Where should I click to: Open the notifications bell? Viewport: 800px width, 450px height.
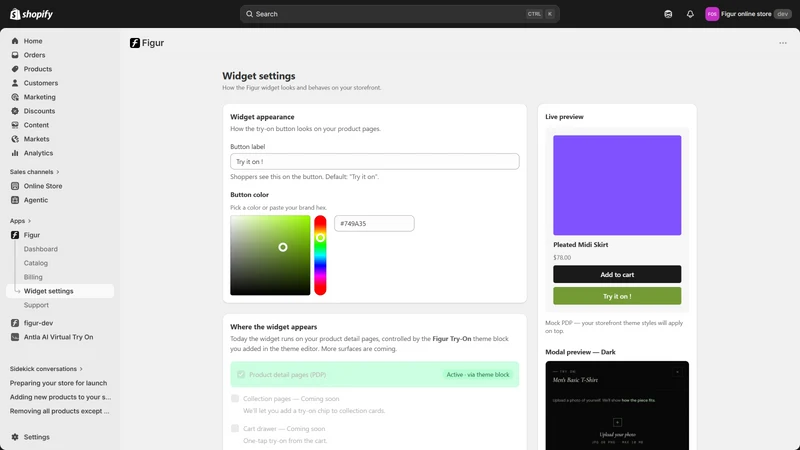[690, 14]
